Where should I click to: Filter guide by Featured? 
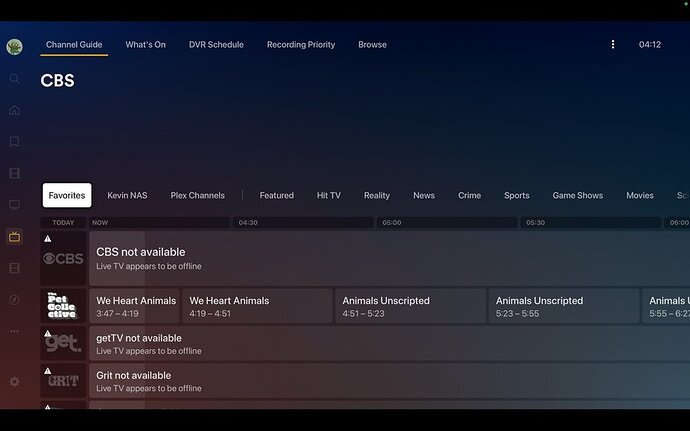point(276,195)
